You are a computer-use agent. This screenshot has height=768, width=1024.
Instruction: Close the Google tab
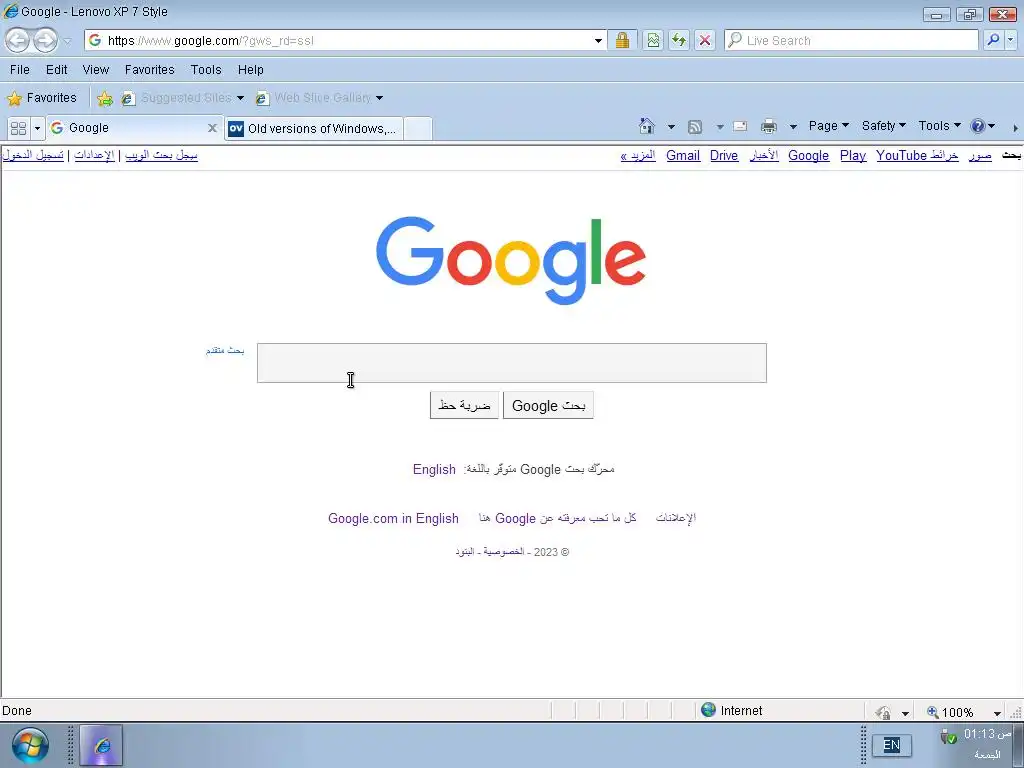tap(212, 128)
